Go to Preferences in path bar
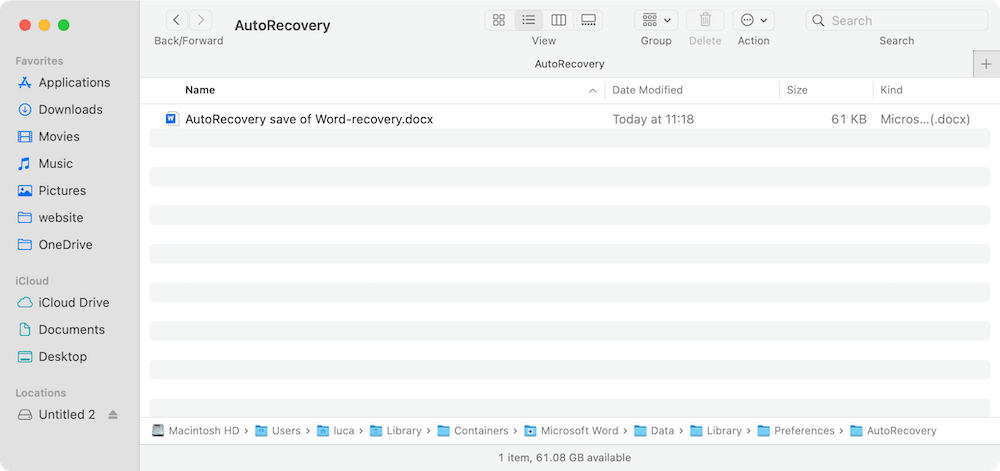 [797, 431]
